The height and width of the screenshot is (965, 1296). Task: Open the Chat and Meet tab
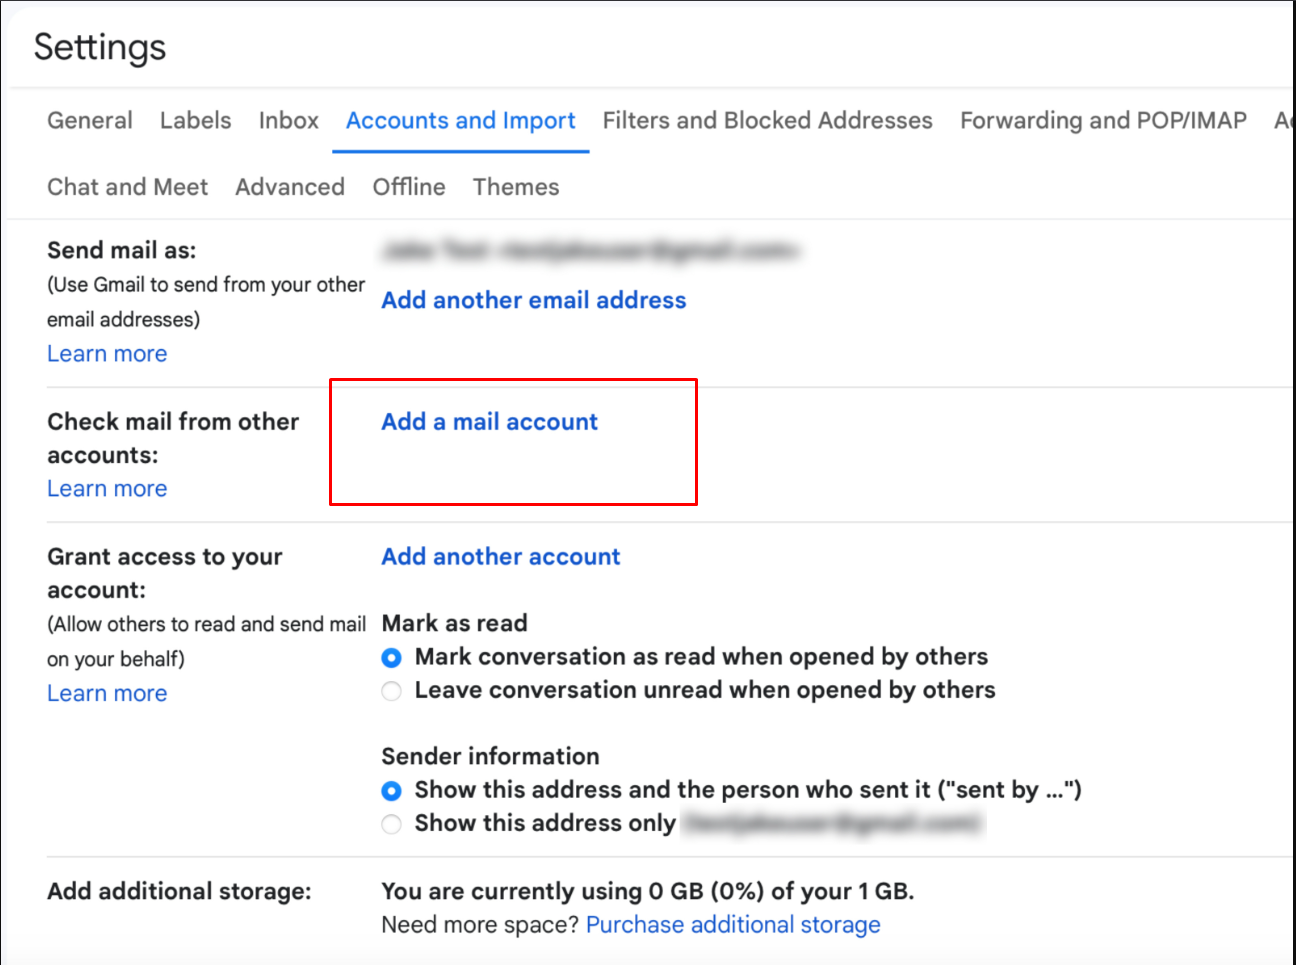[x=127, y=187]
